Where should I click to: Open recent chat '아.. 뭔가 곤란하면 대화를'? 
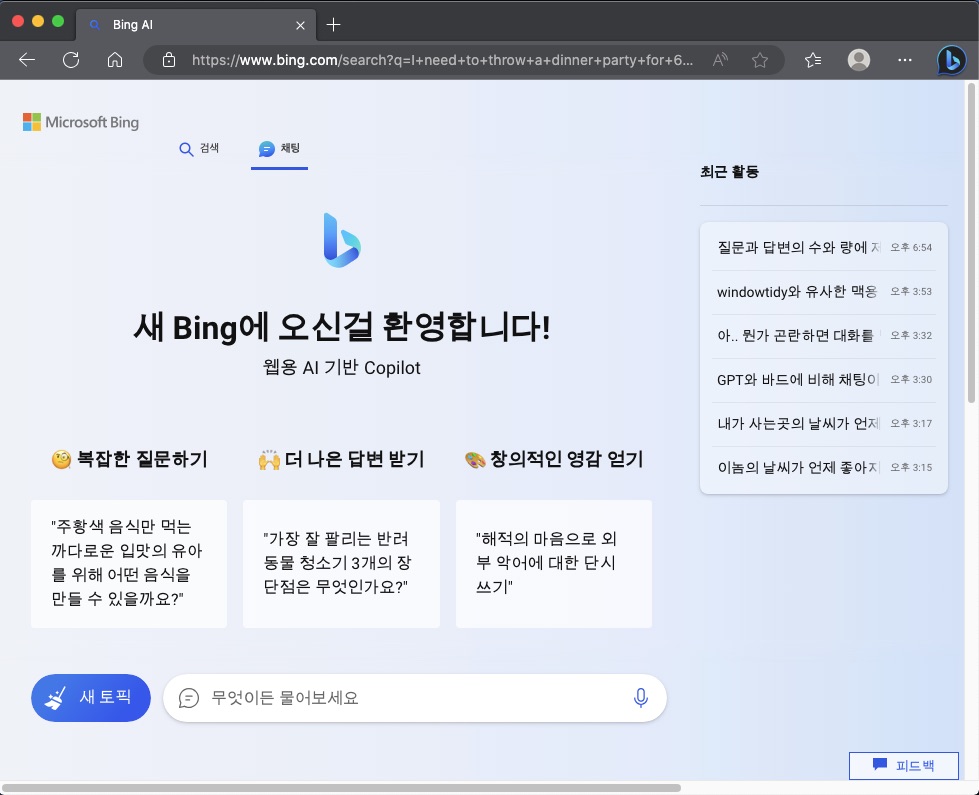click(x=824, y=336)
